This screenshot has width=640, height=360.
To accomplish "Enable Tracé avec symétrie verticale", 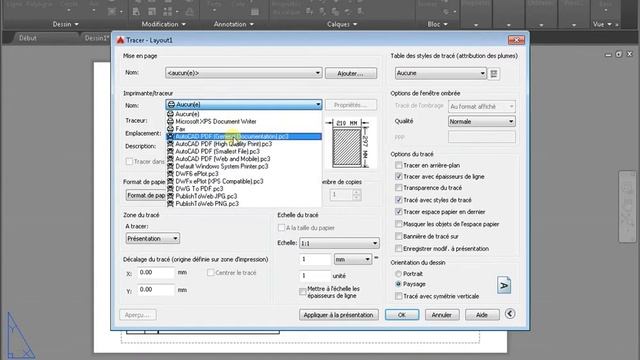I will 399,296.
